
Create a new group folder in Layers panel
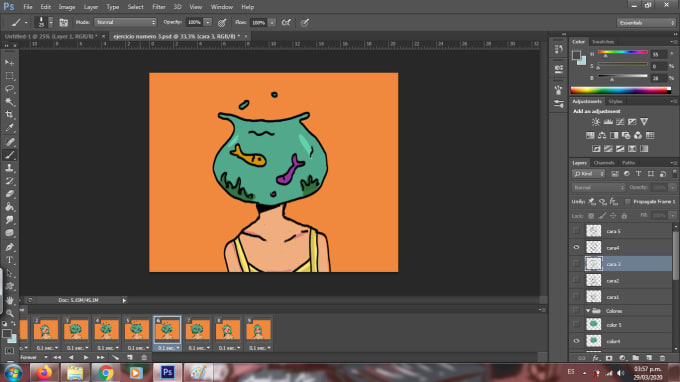click(x=636, y=358)
